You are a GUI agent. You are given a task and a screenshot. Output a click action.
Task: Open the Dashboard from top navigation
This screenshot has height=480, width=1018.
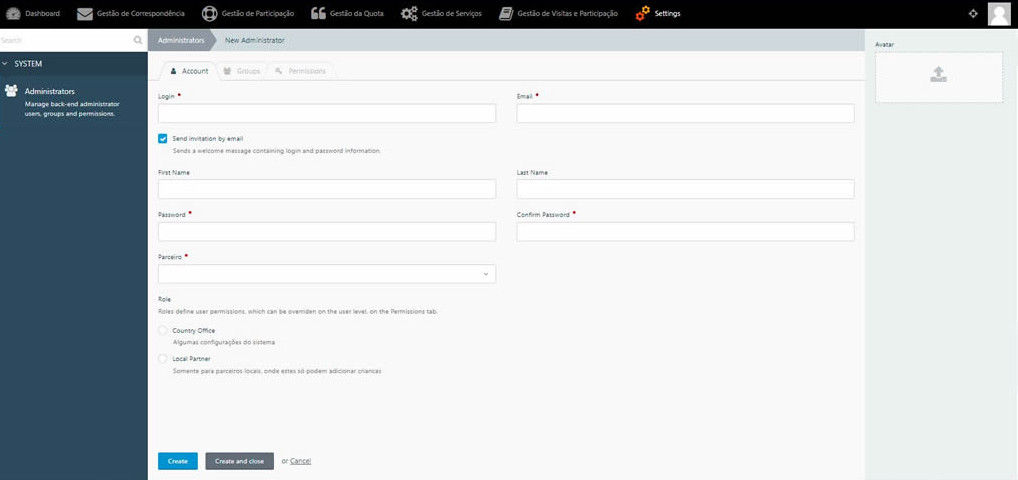pos(33,14)
